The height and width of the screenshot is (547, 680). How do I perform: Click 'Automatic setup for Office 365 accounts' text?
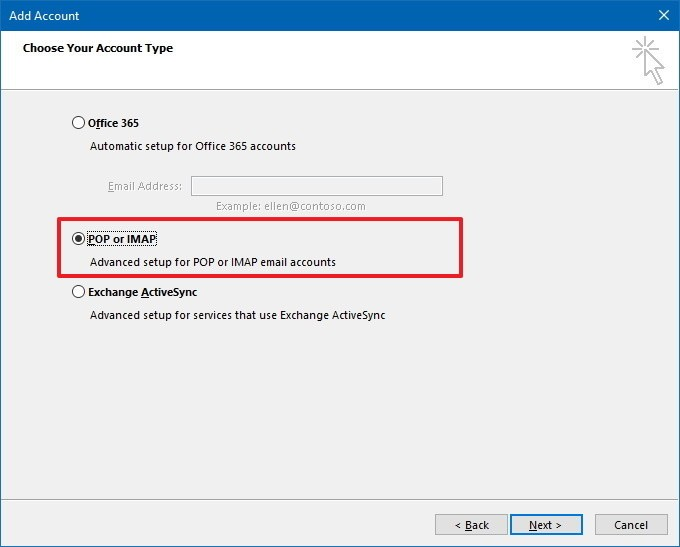tap(193, 146)
